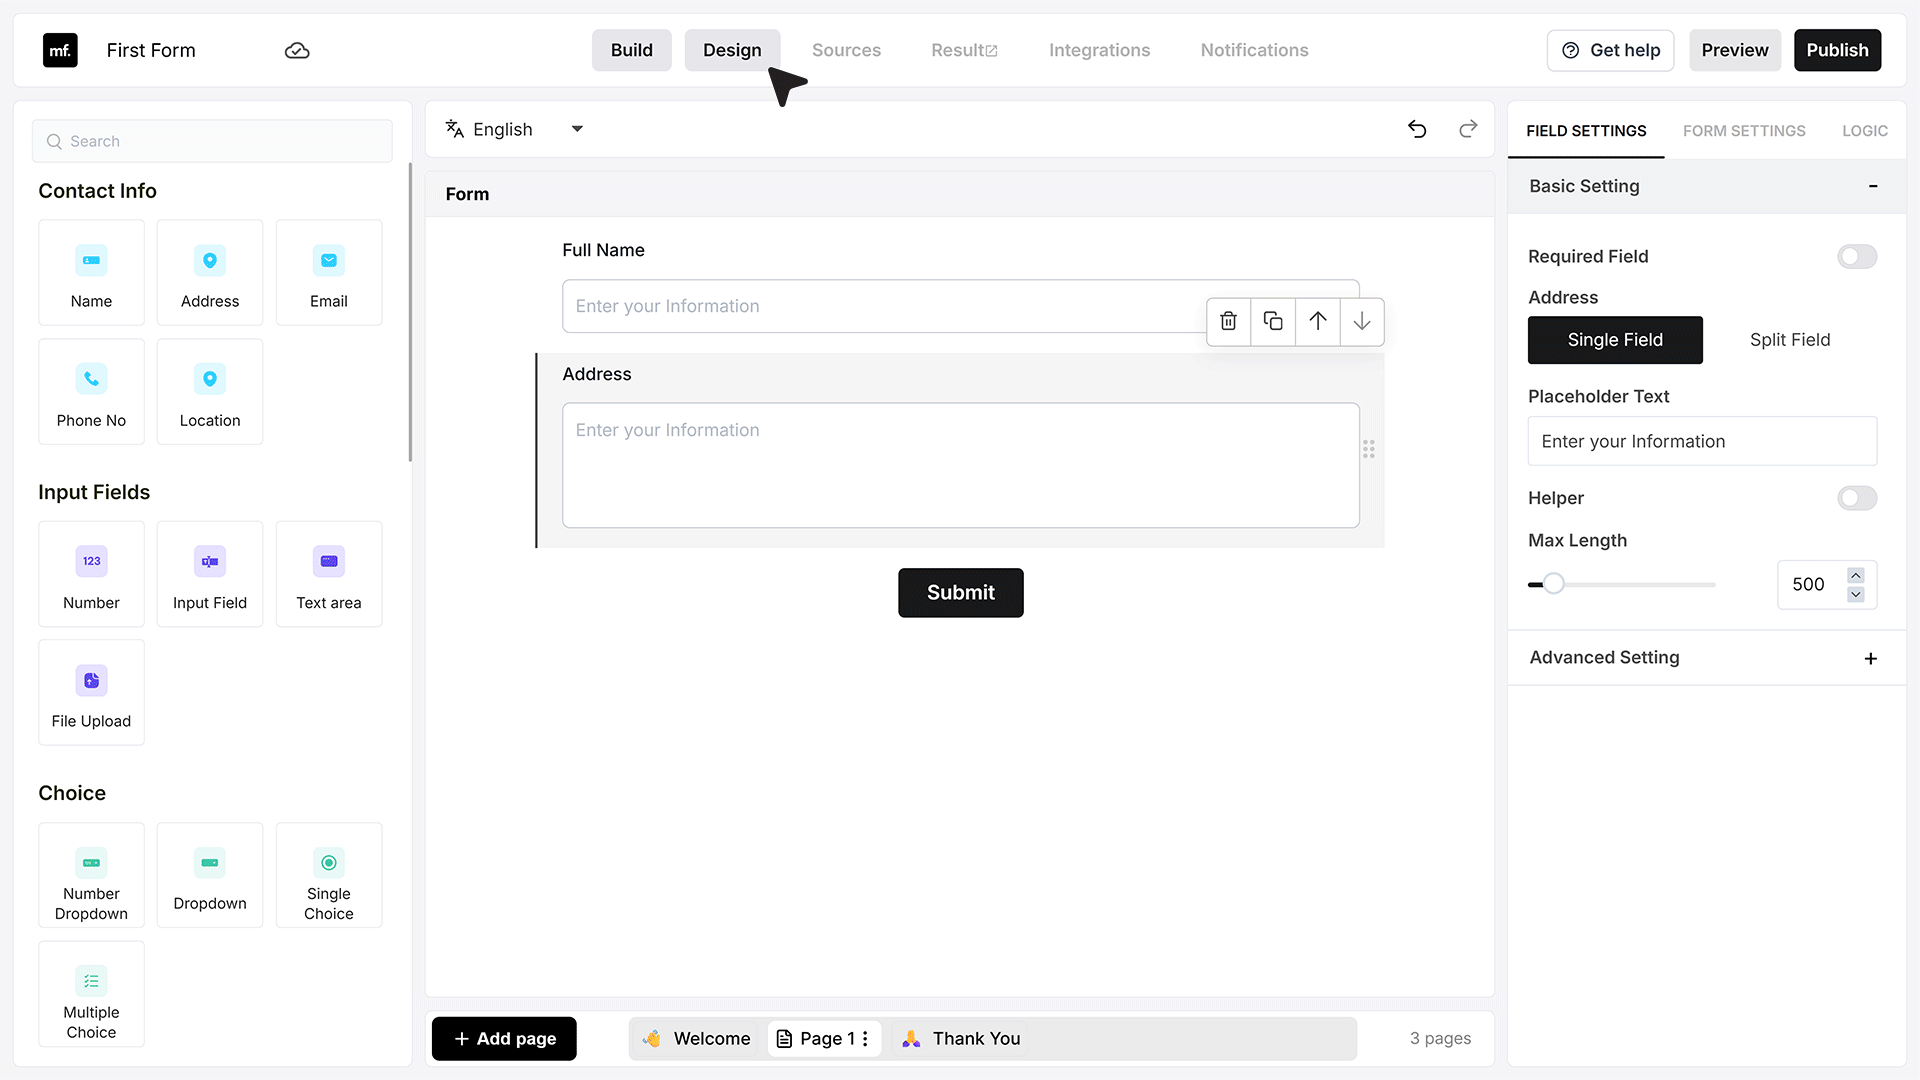Open the English language dropdown
1920x1080 pixels.
click(x=515, y=129)
